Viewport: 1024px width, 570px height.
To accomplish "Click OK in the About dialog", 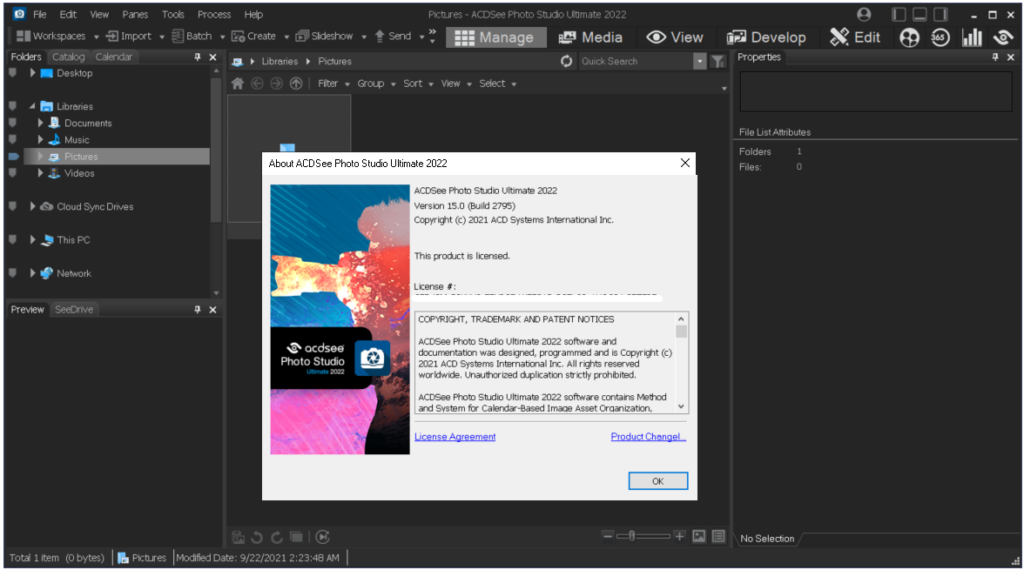I will [657, 481].
